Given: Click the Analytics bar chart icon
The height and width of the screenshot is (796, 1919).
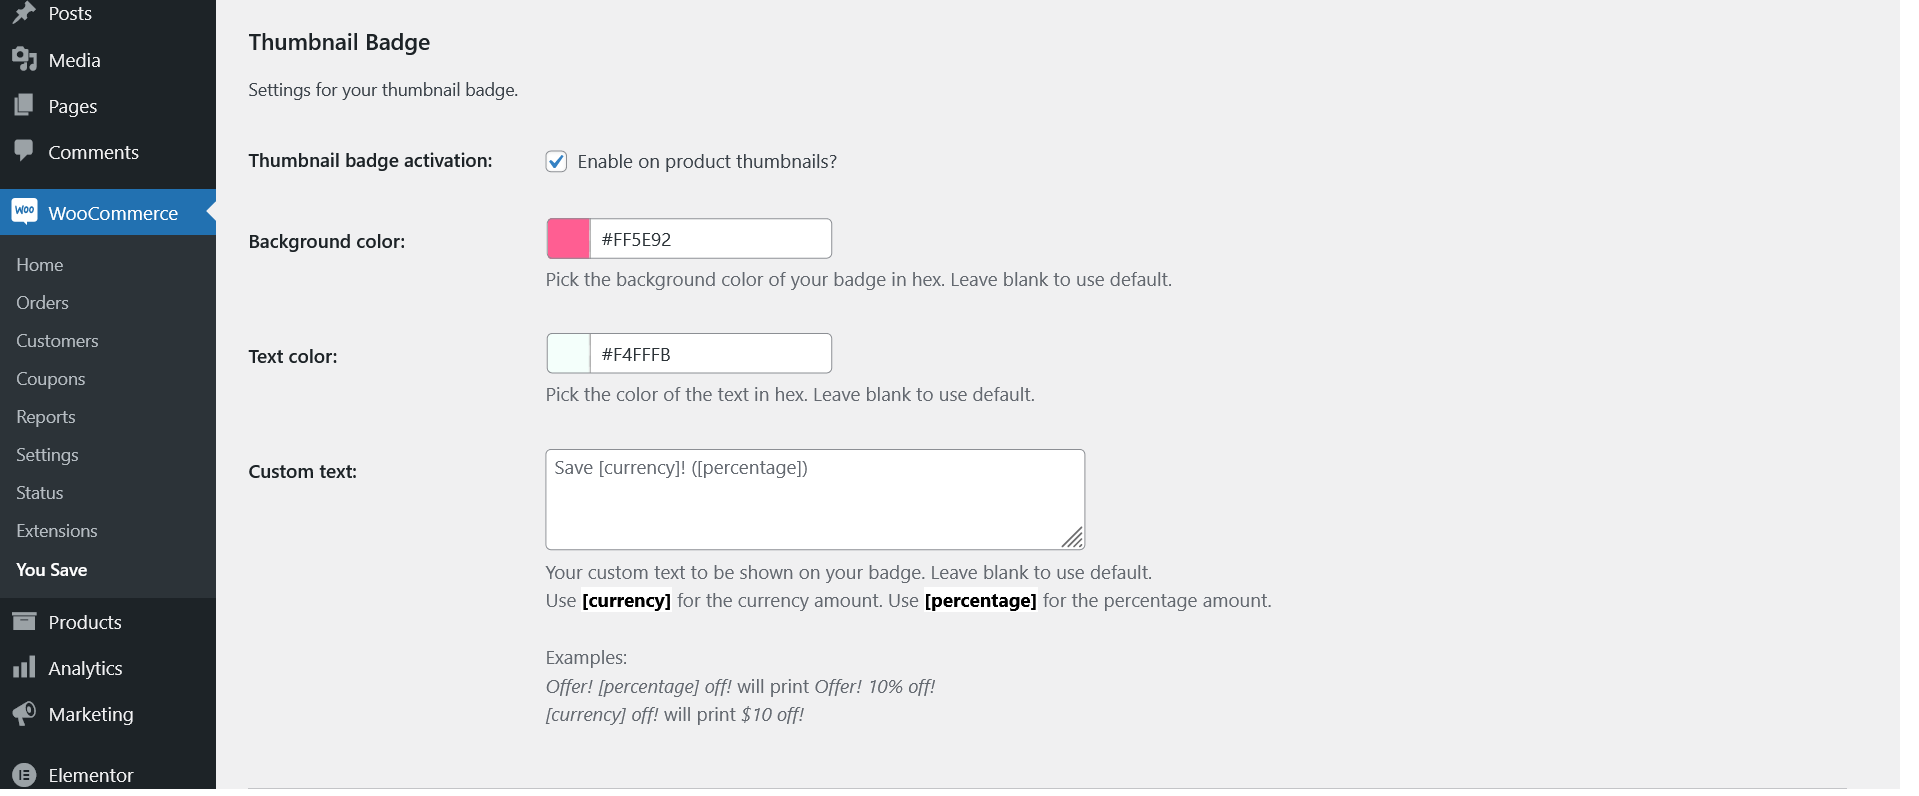Looking at the screenshot, I should (24, 668).
